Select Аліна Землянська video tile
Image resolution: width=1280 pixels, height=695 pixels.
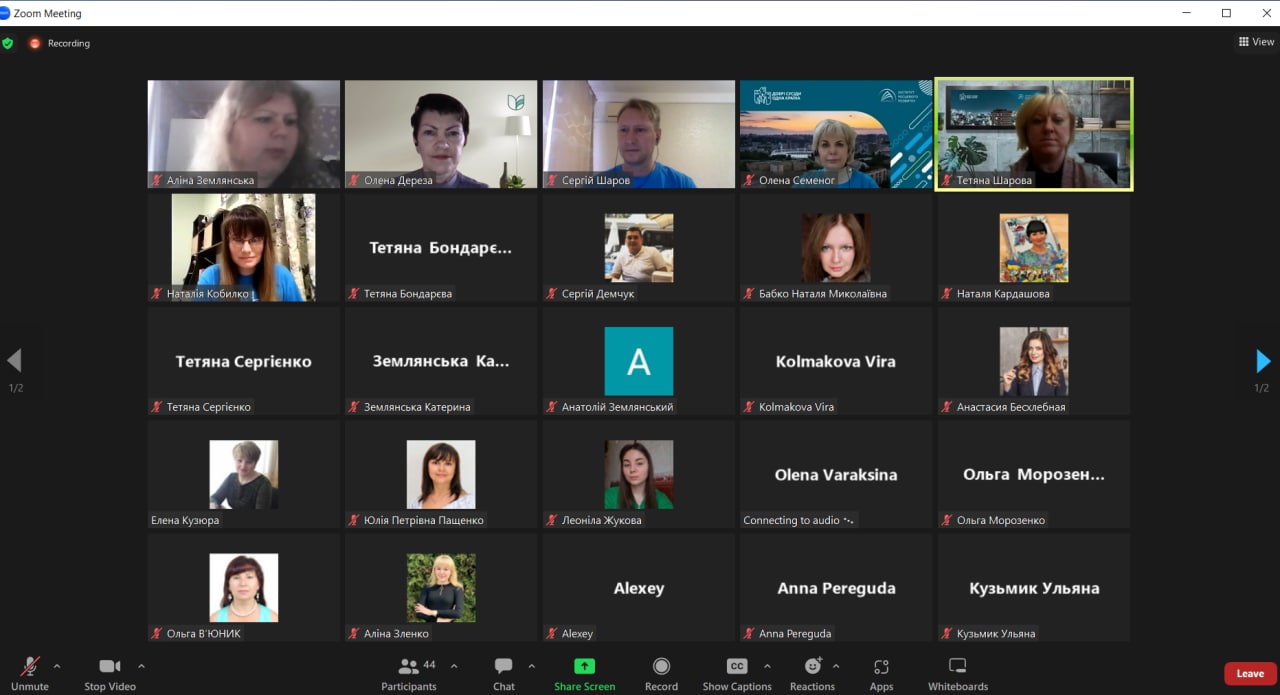pos(244,134)
